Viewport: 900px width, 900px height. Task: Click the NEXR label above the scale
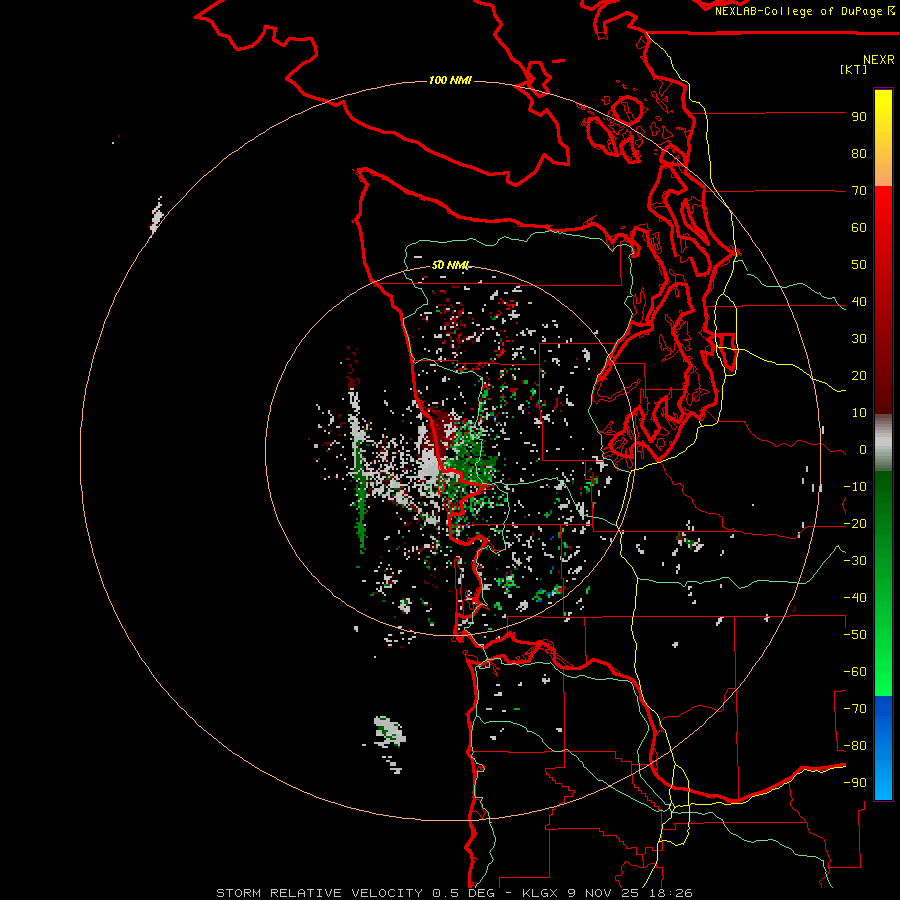point(878,60)
